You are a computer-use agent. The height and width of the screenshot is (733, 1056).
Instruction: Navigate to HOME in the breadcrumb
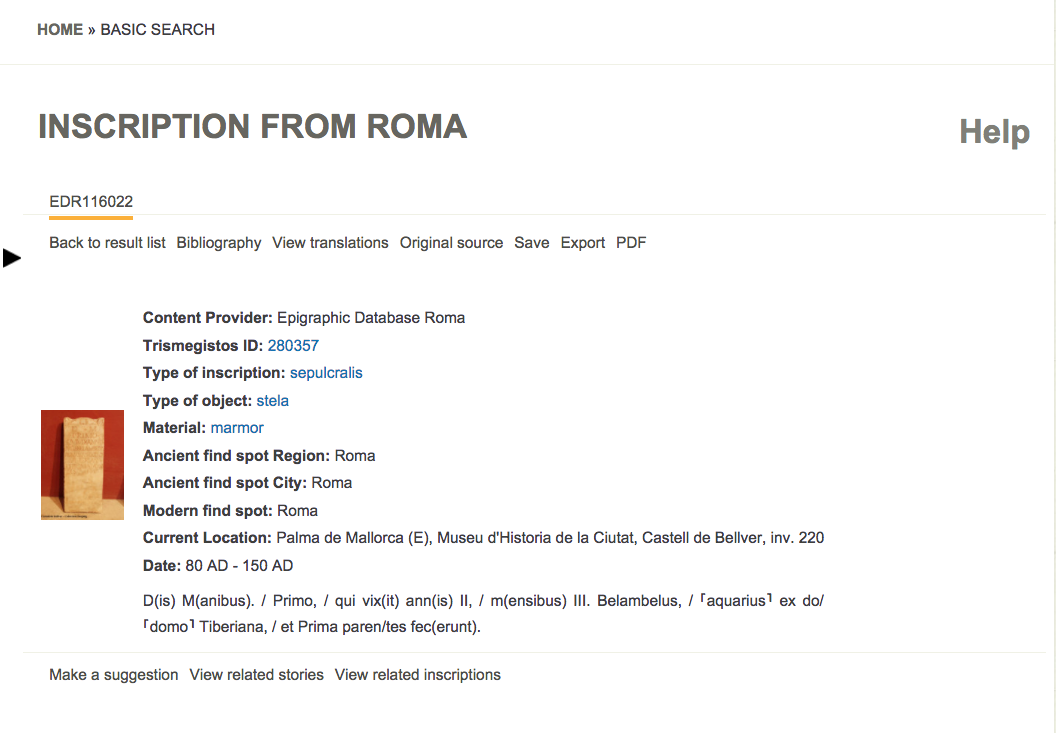[x=60, y=29]
